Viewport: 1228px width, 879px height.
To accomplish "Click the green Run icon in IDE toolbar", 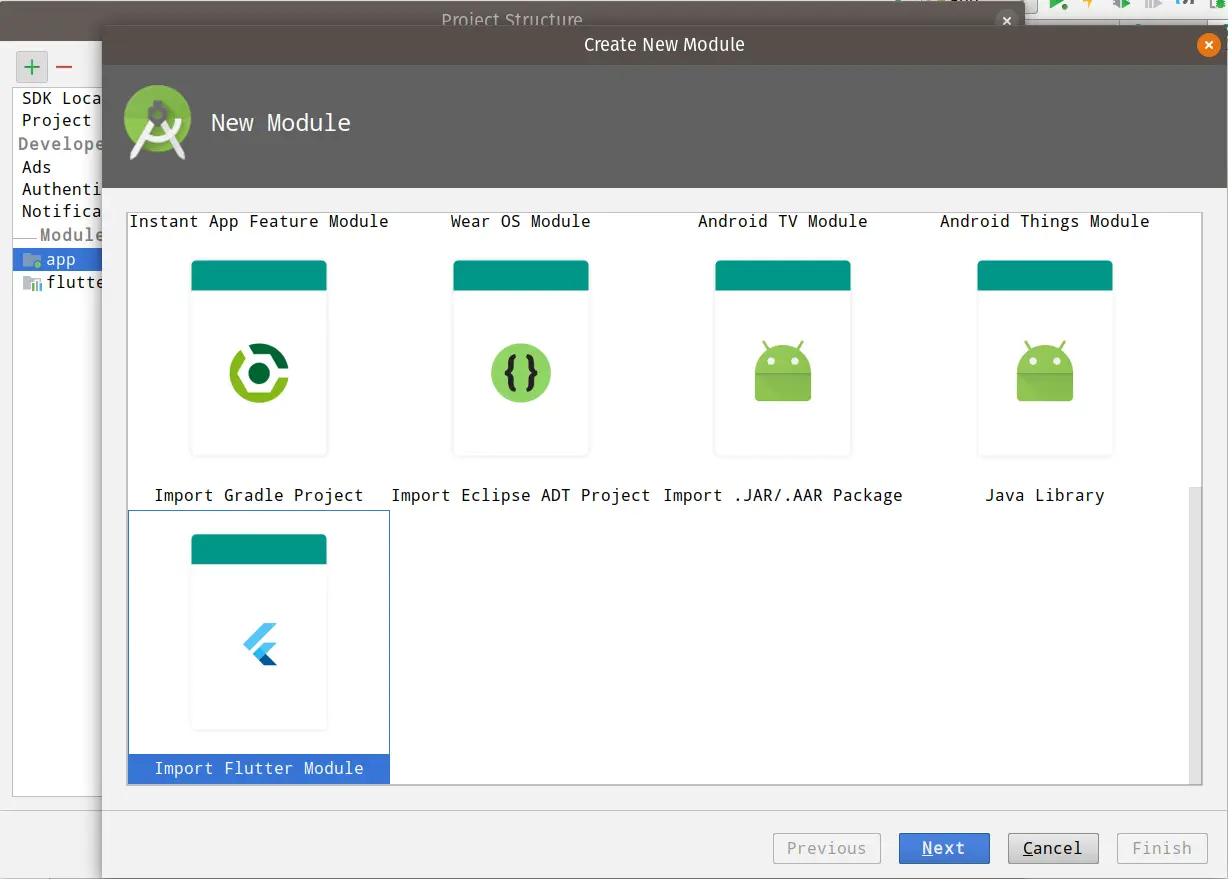I will (x=1058, y=5).
